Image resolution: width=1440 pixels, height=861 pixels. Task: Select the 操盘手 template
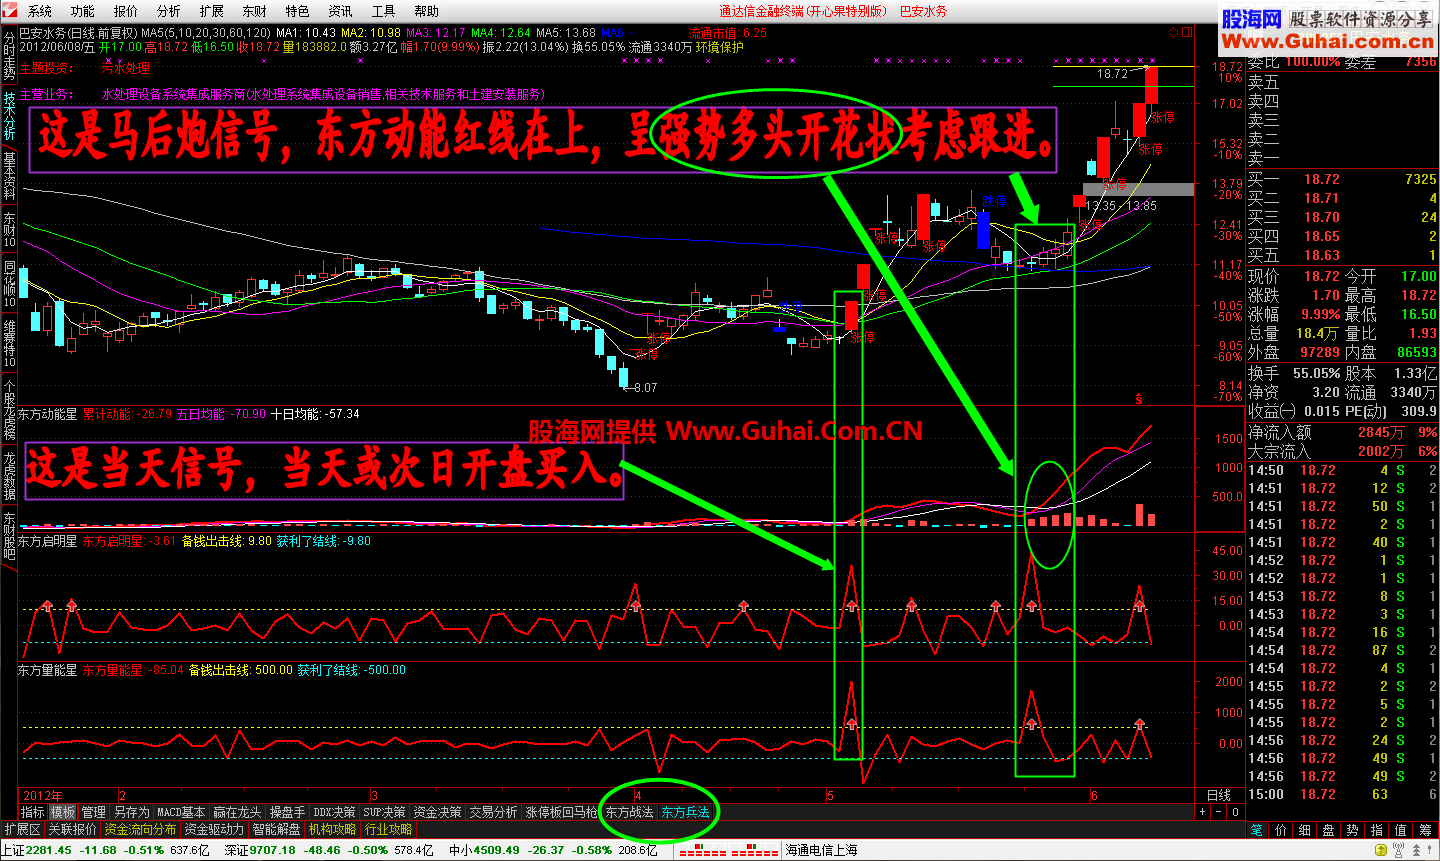point(288,812)
